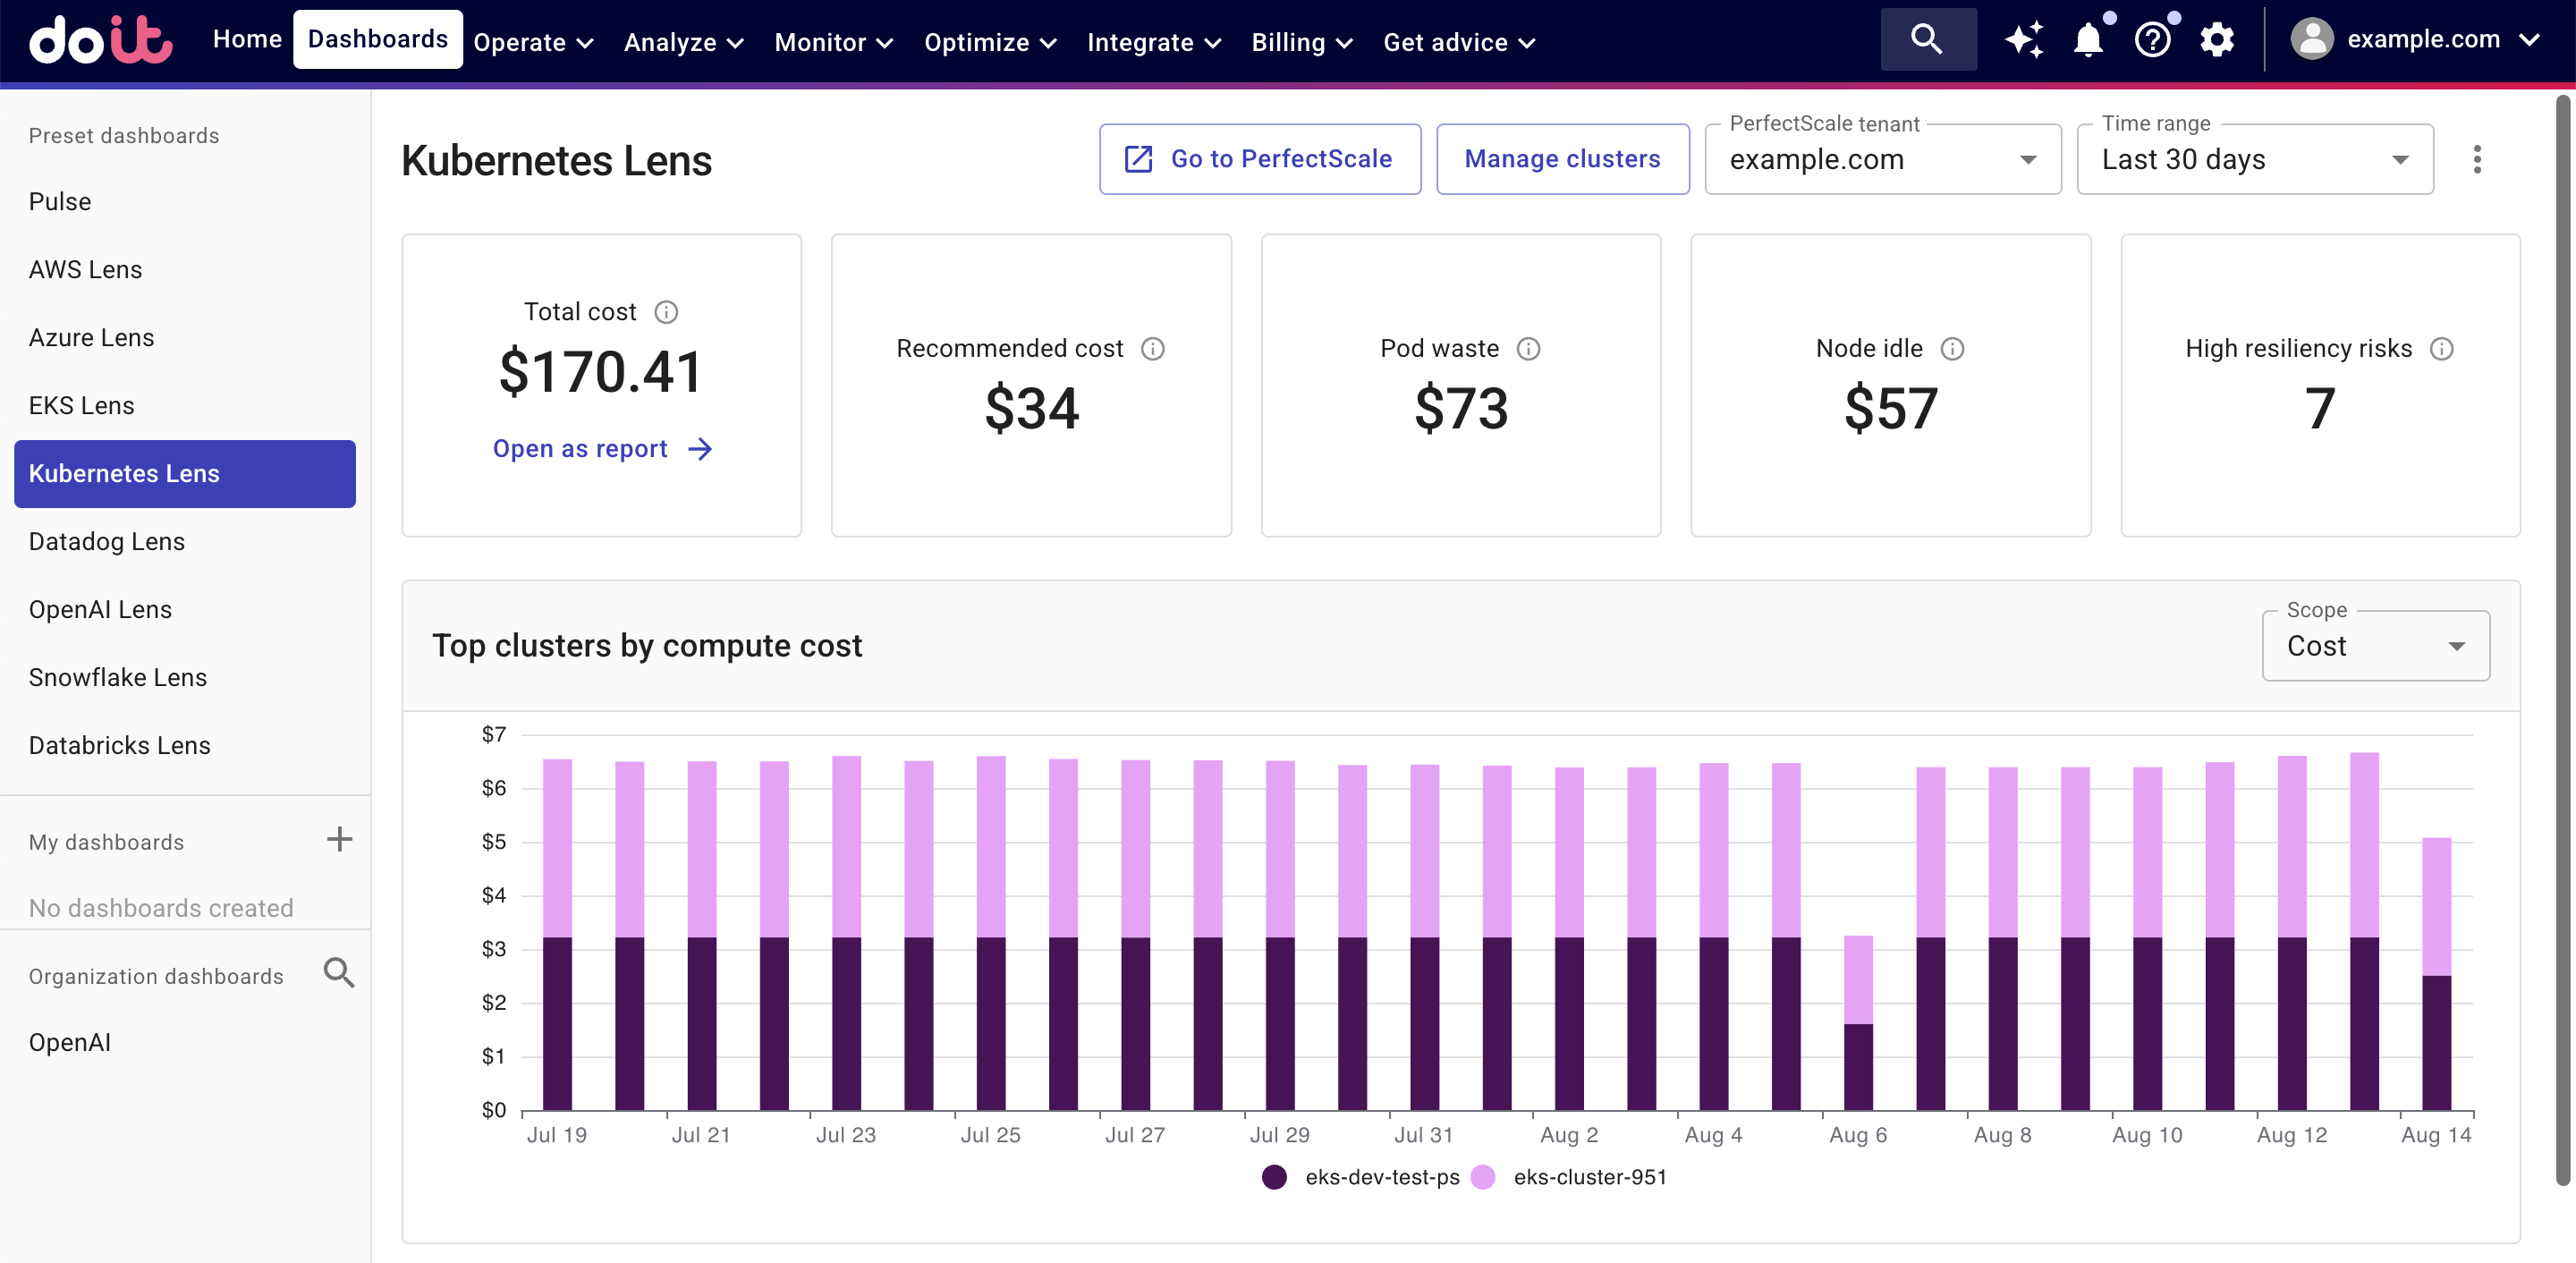Expand the Analyze menu
Screen dimensions: 2576x1263
coord(684,42)
